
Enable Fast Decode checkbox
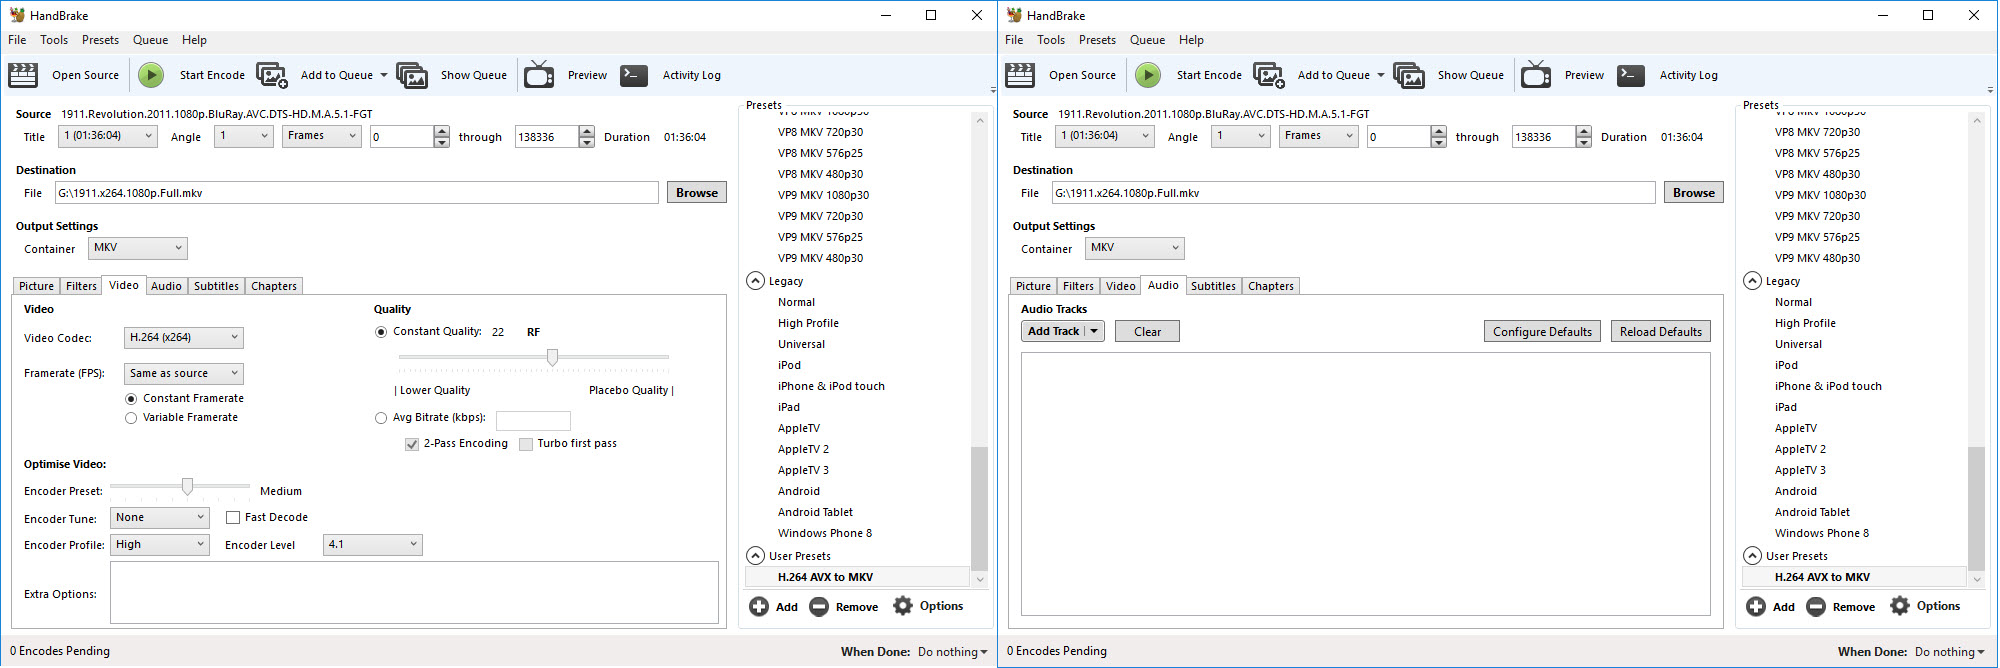233,518
